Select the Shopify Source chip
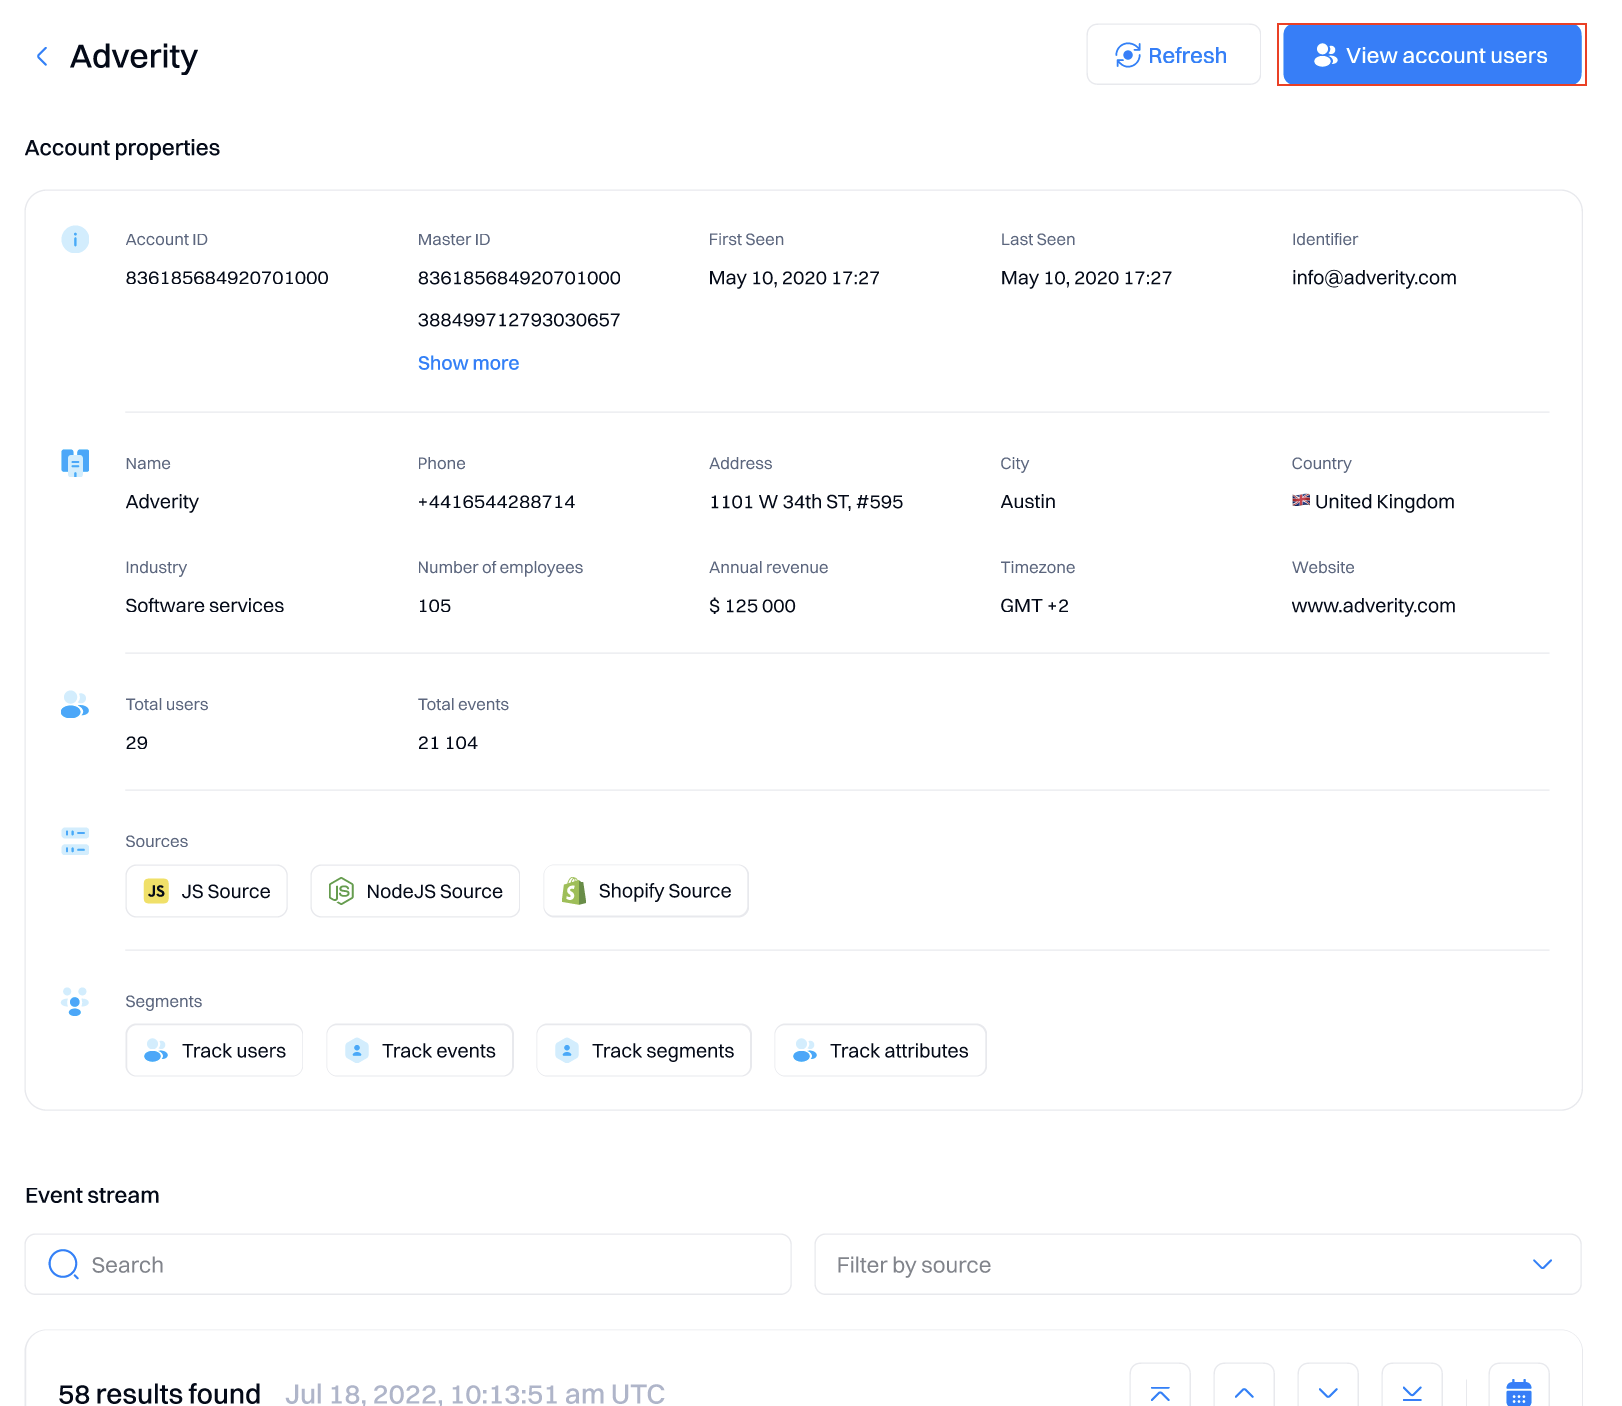The image size is (1622, 1406). coord(646,891)
